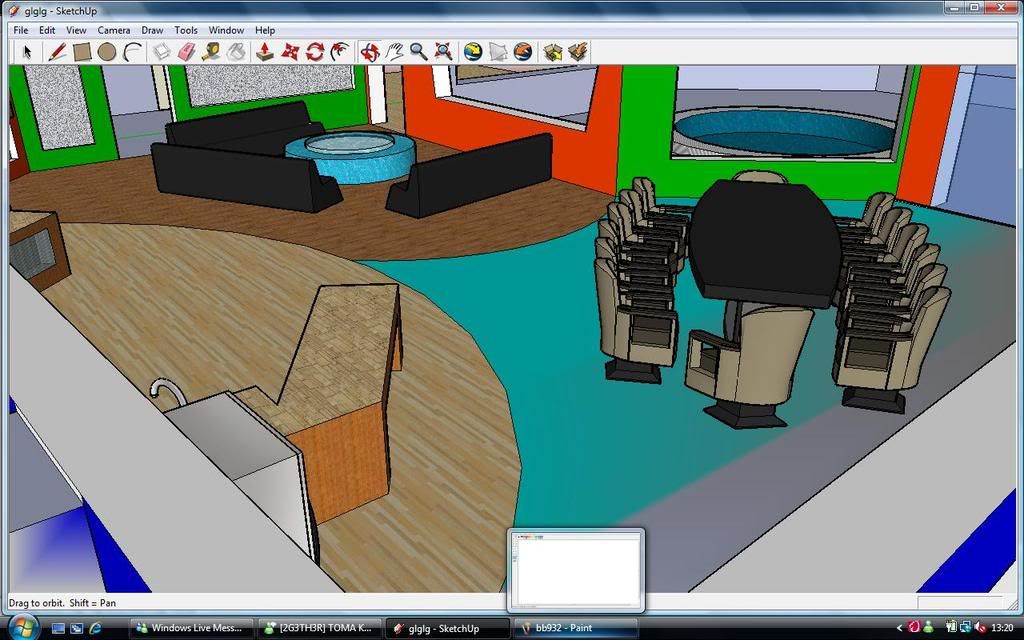
Task: Select the arrow Select tool
Action: (27, 51)
